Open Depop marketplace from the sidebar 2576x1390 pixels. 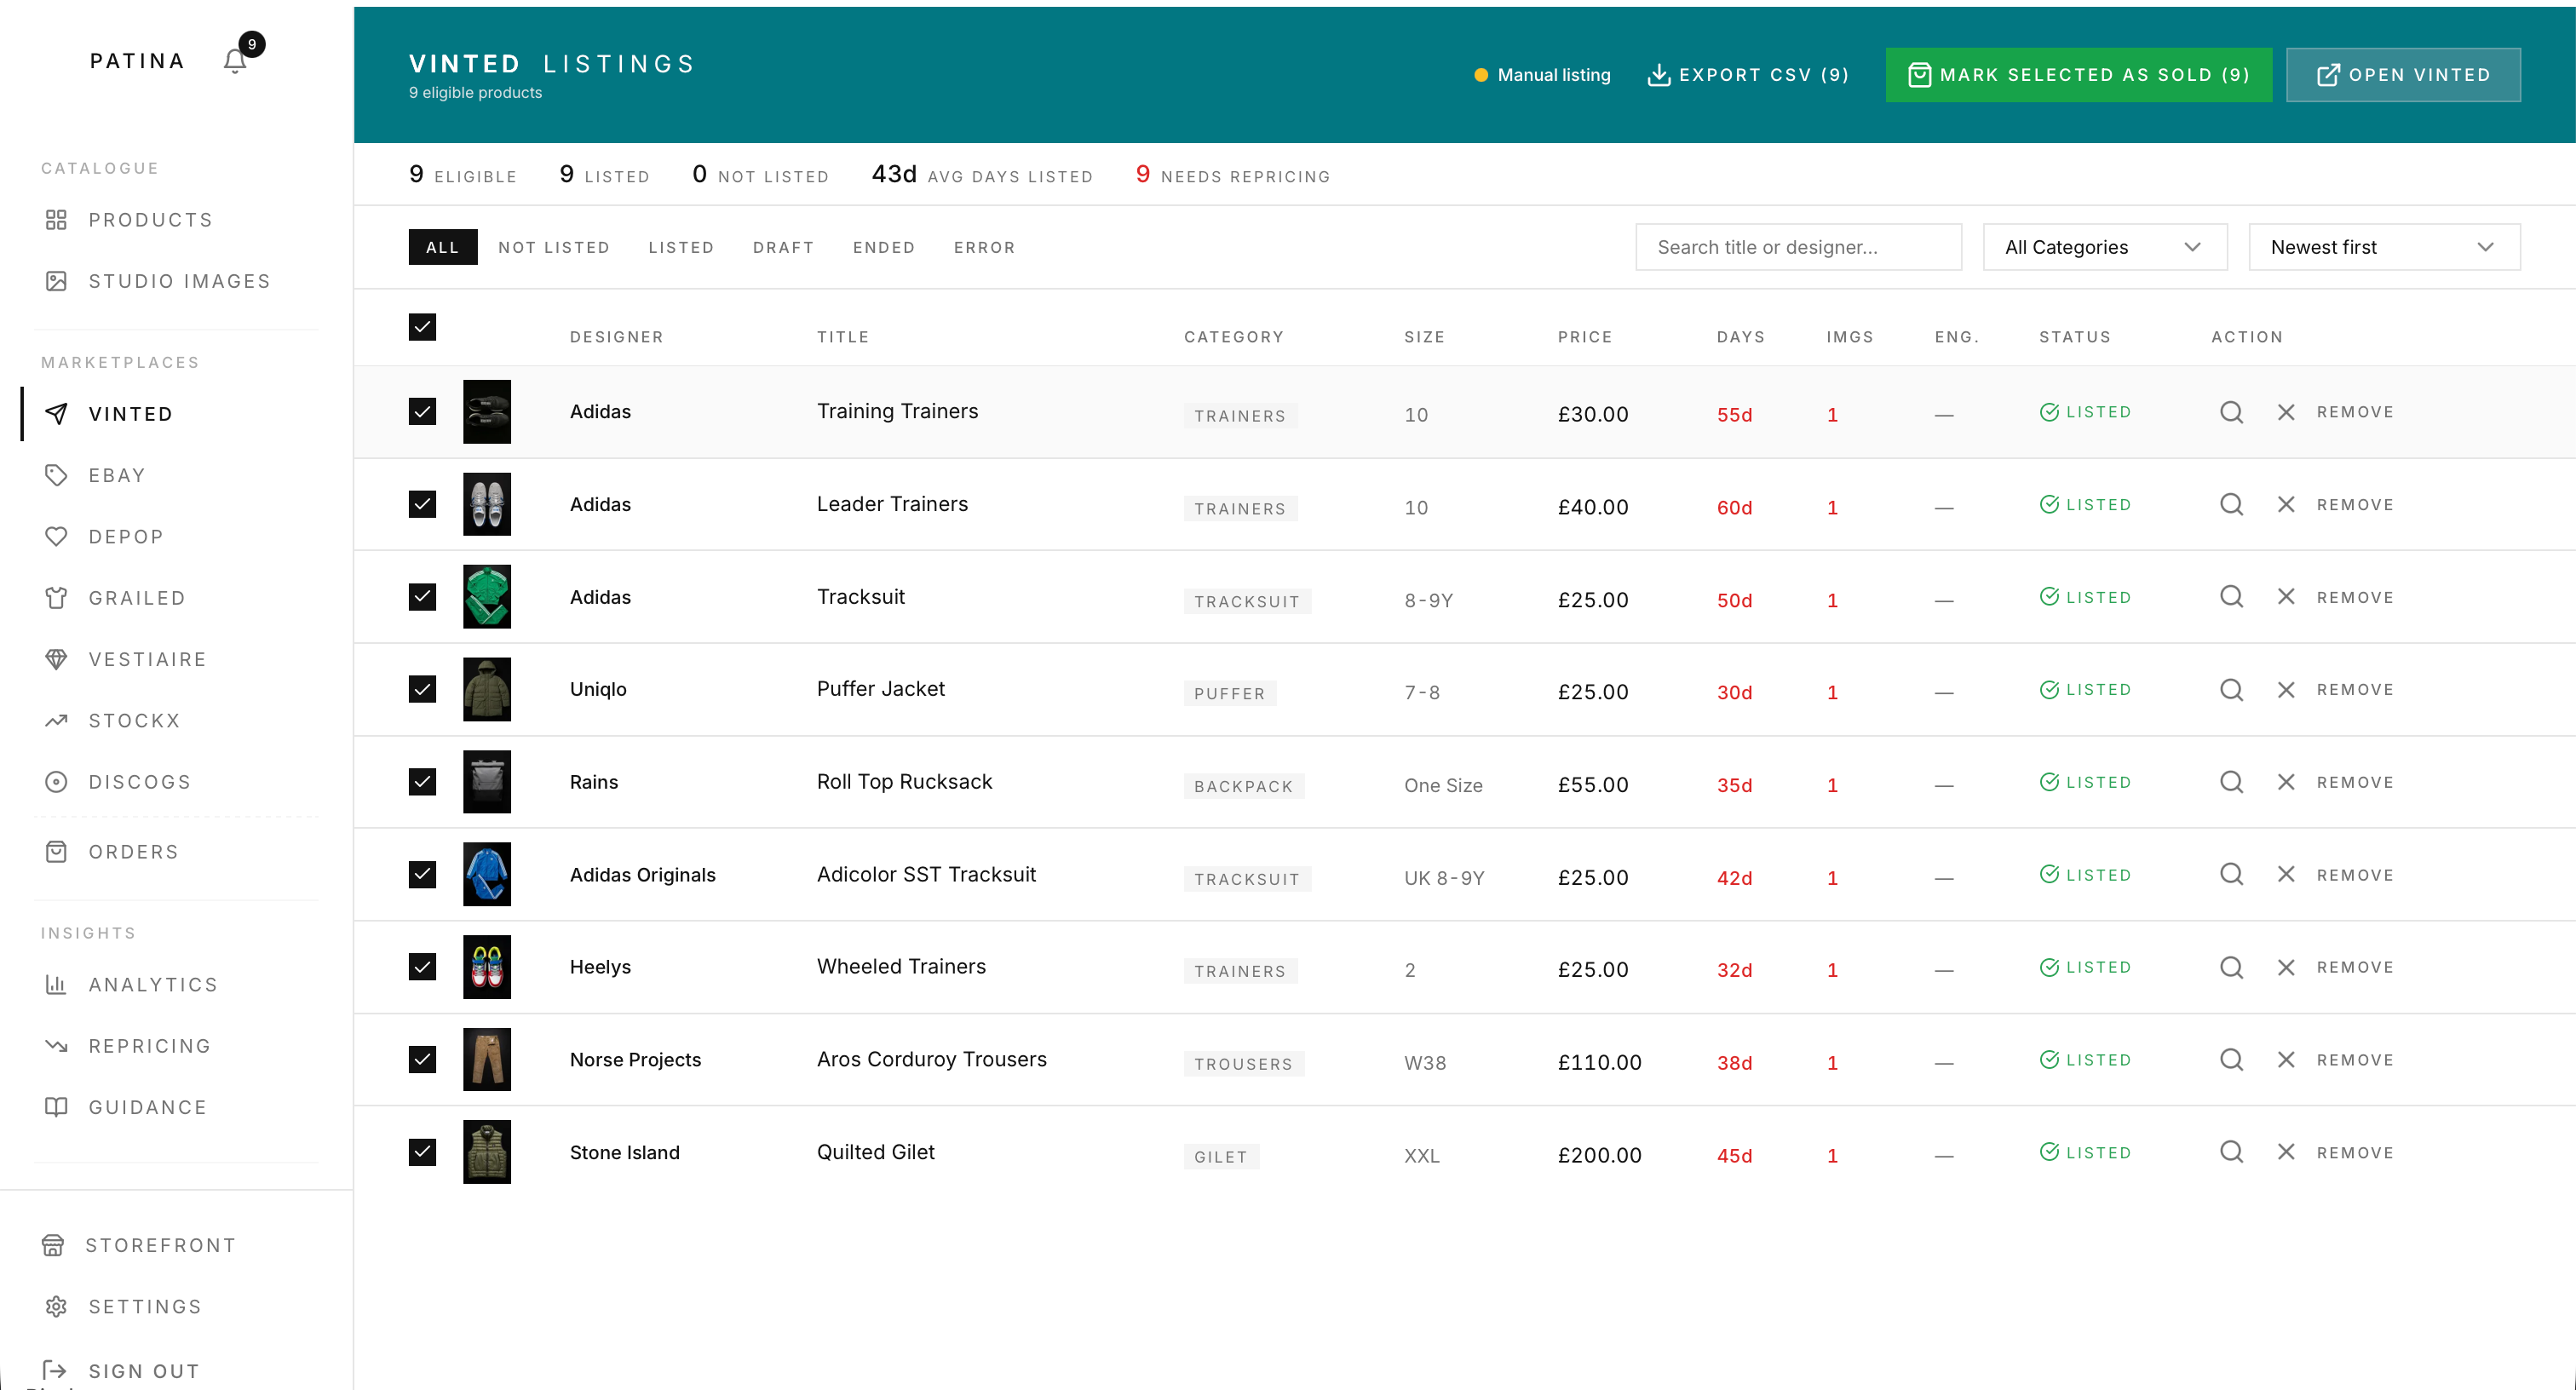pyautogui.click(x=125, y=536)
